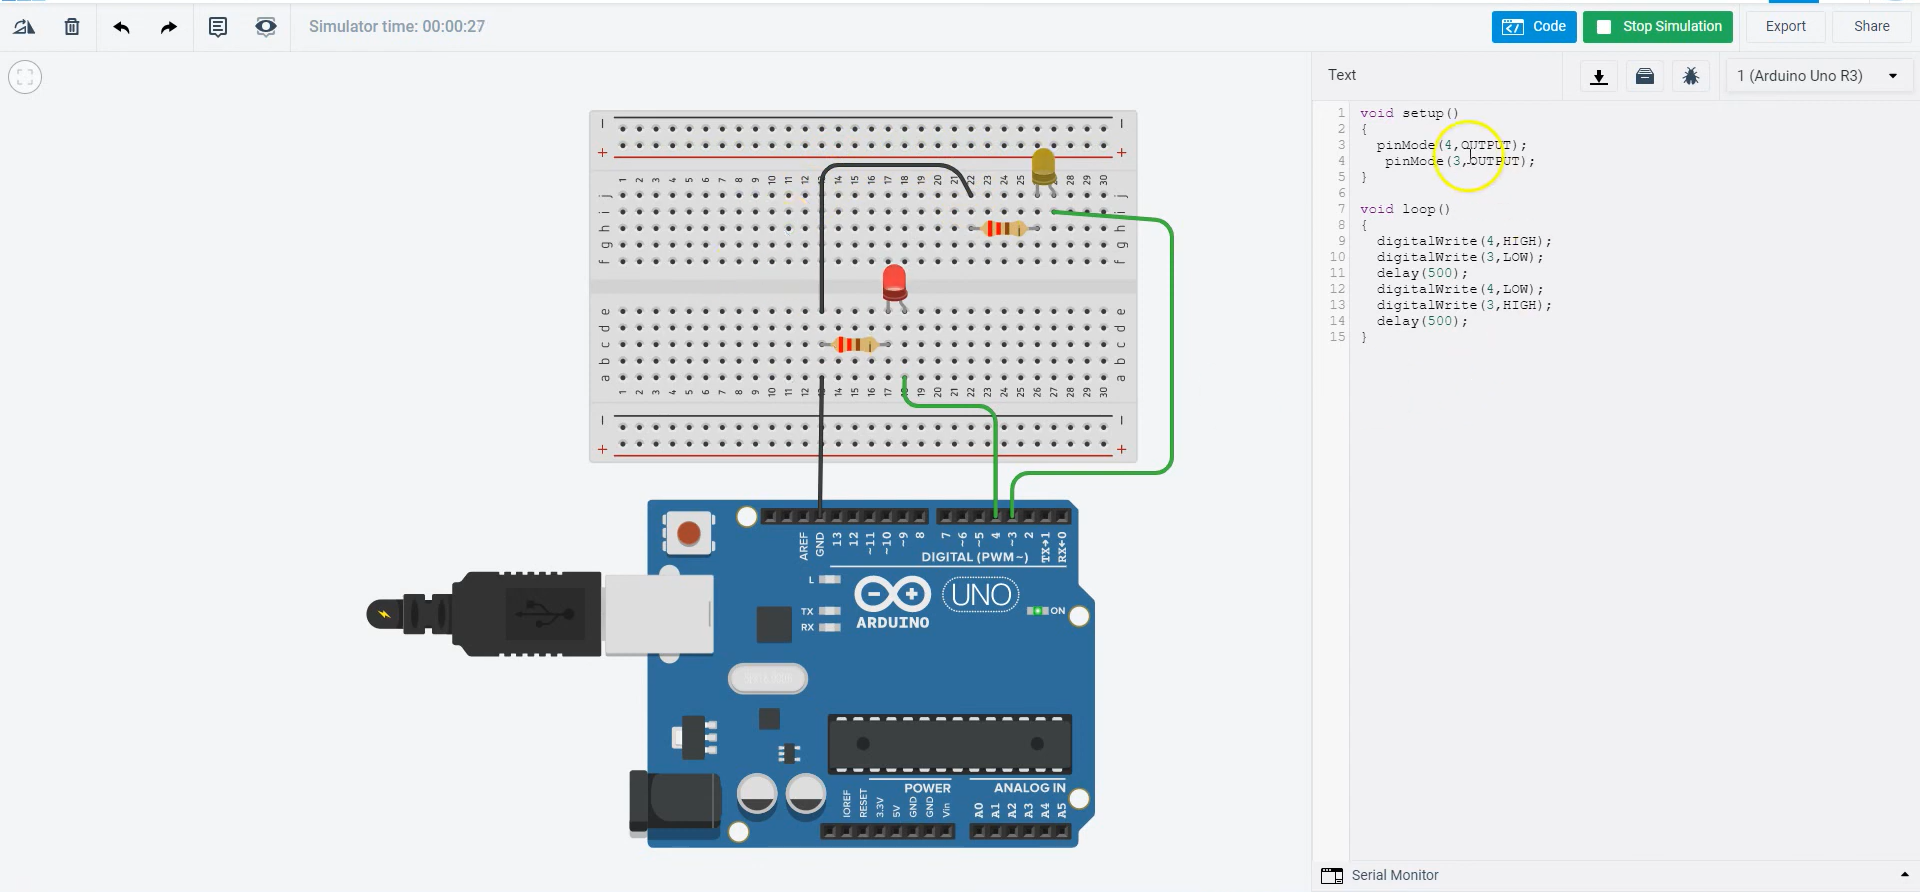Select the resistor near the yellow LED
This screenshot has height=892, width=1920.
[x=1003, y=229]
